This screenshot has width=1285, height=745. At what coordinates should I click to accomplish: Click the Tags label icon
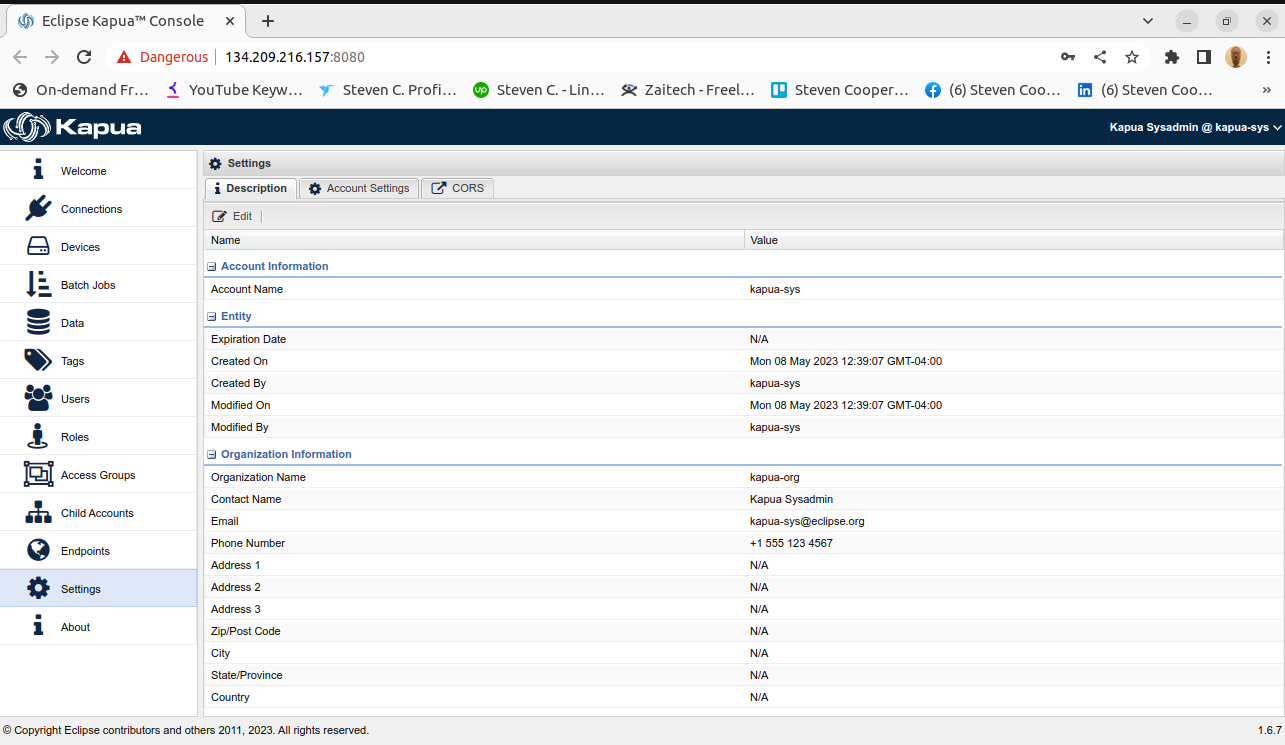(x=38, y=360)
